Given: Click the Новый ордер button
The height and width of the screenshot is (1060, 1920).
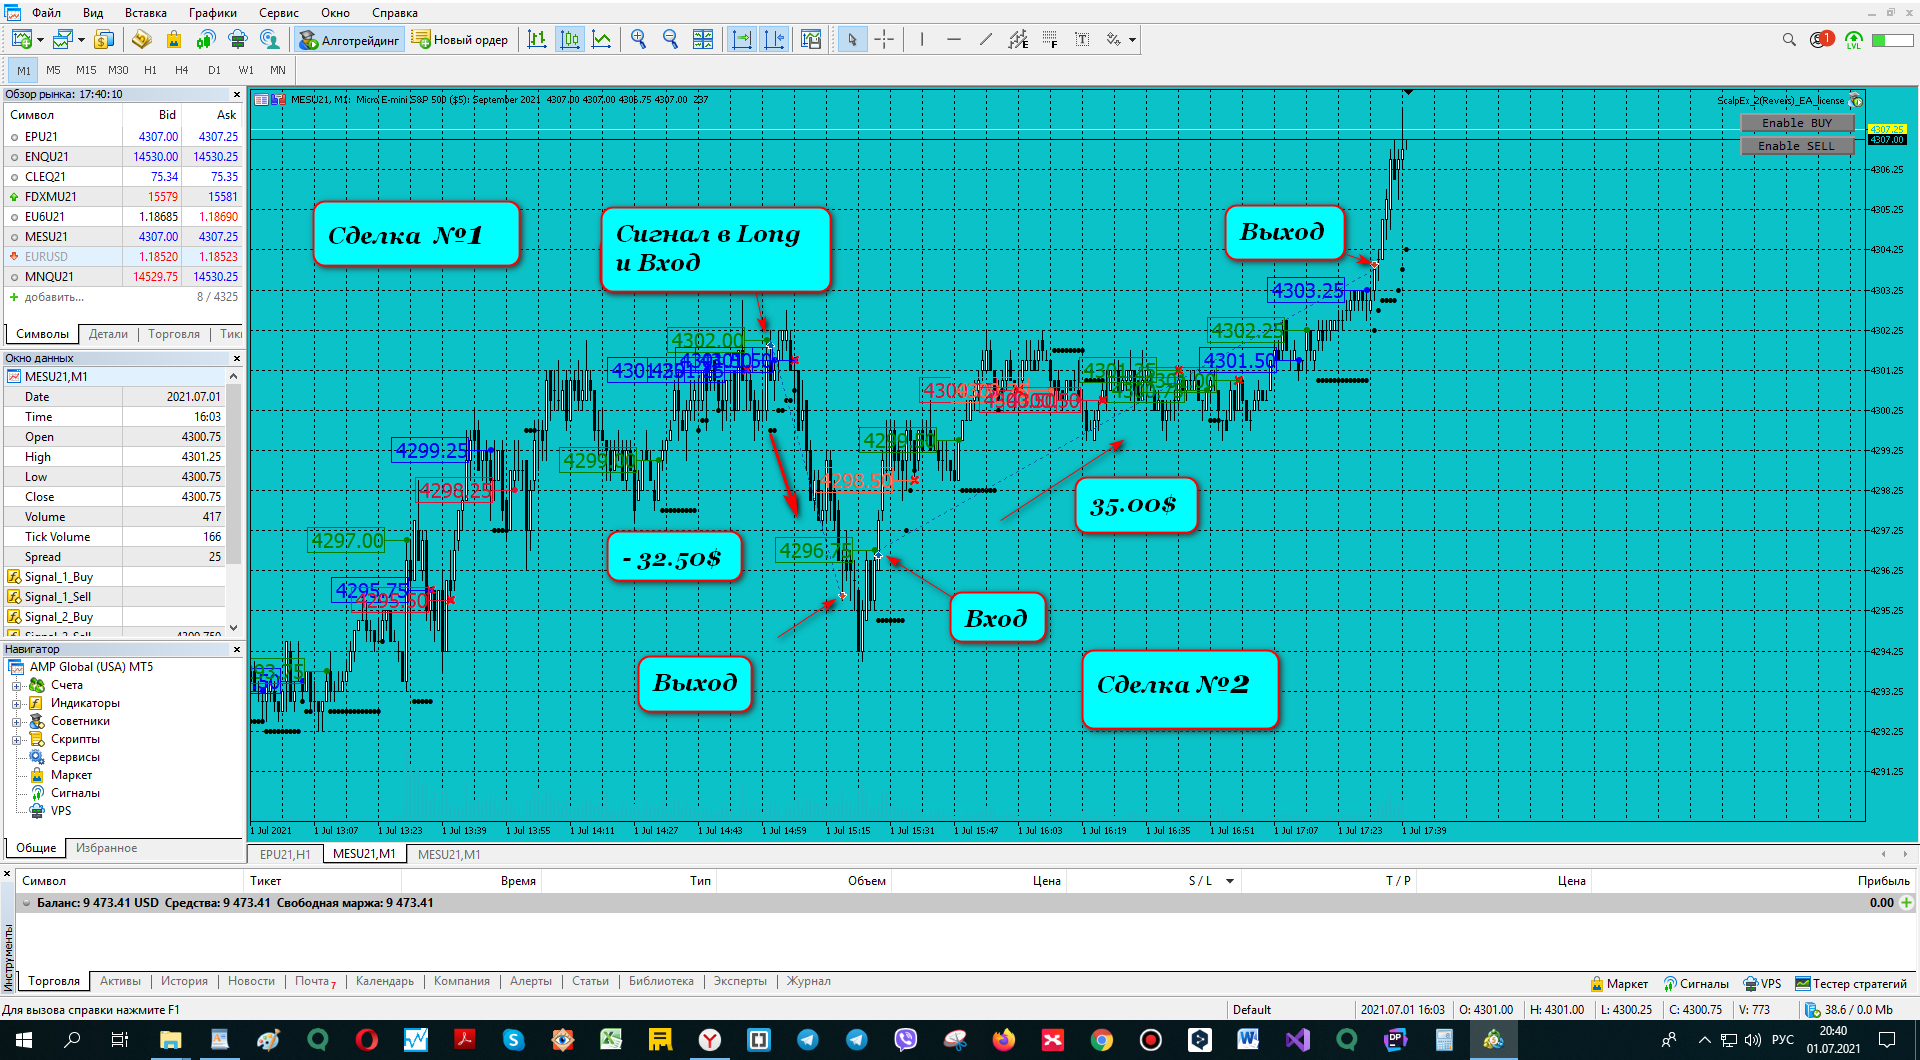Looking at the screenshot, I should click(x=461, y=40).
